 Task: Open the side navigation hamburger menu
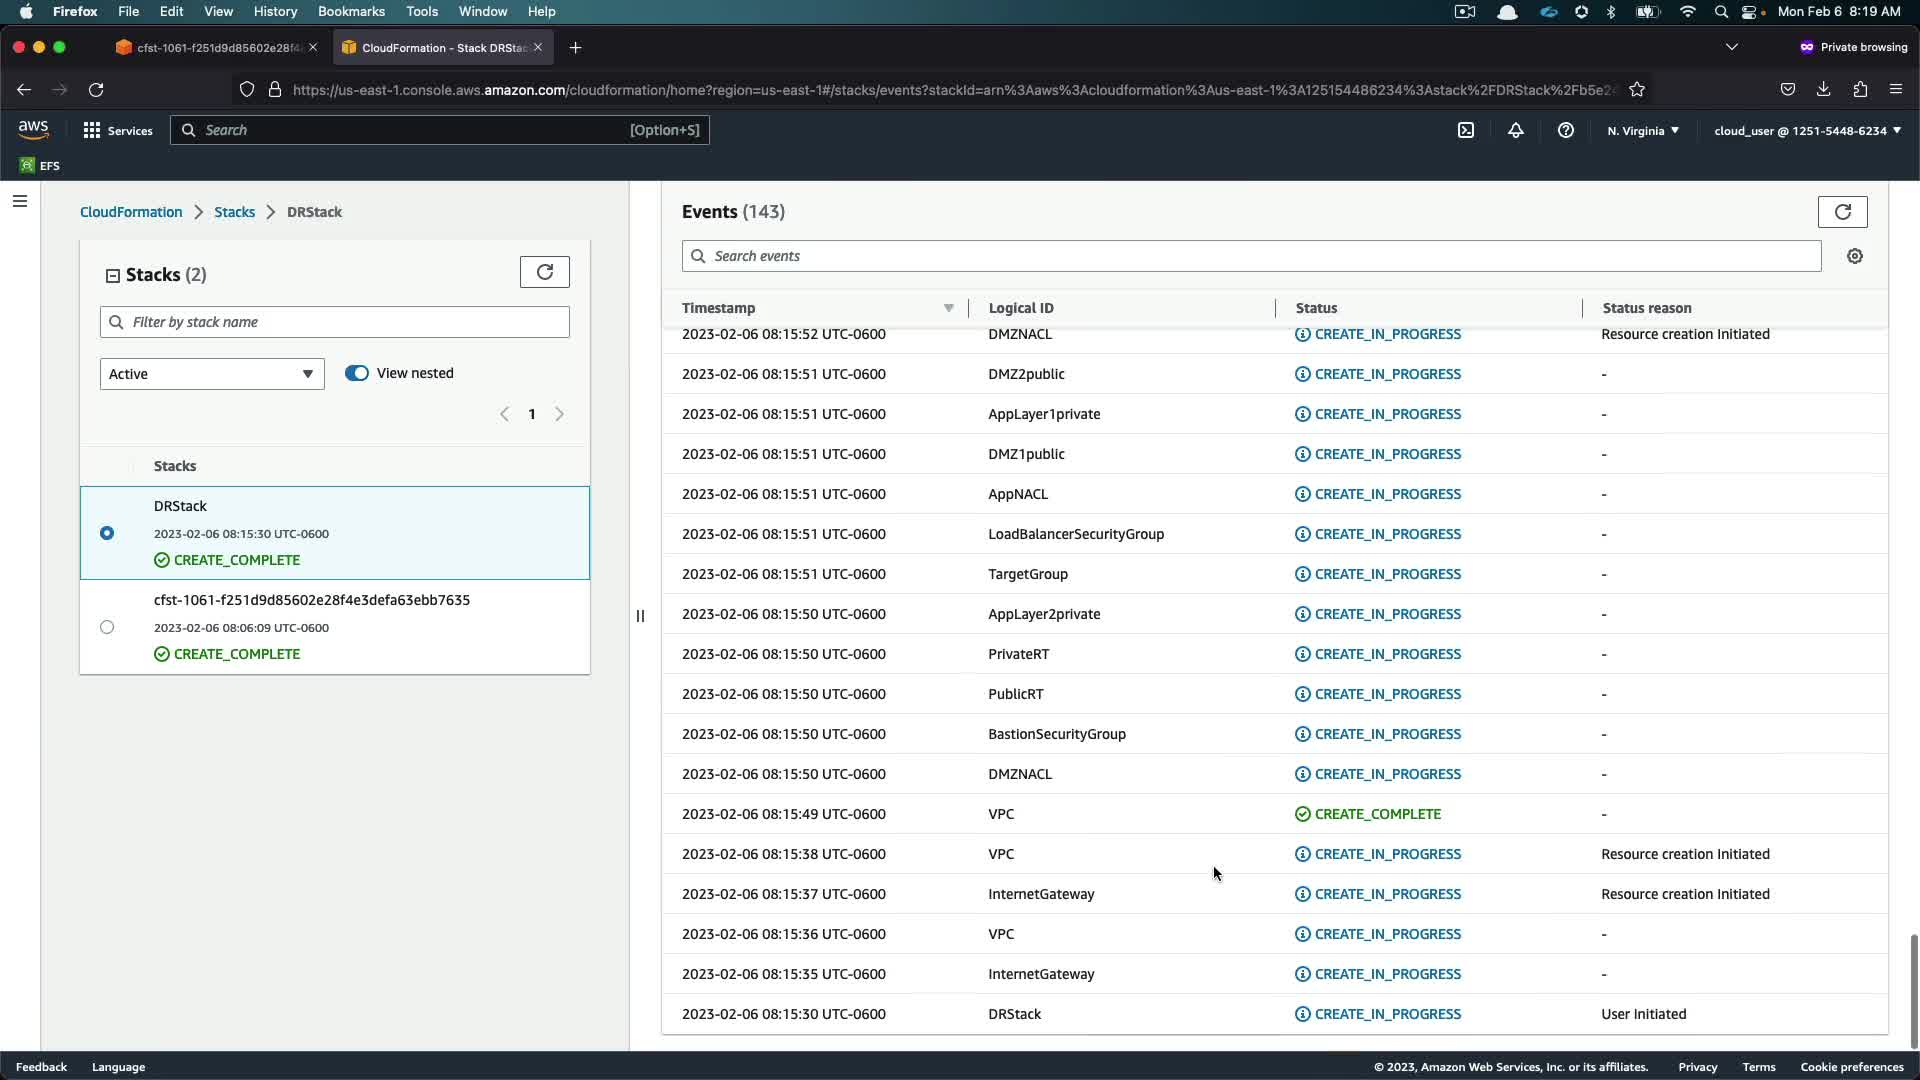click(19, 201)
